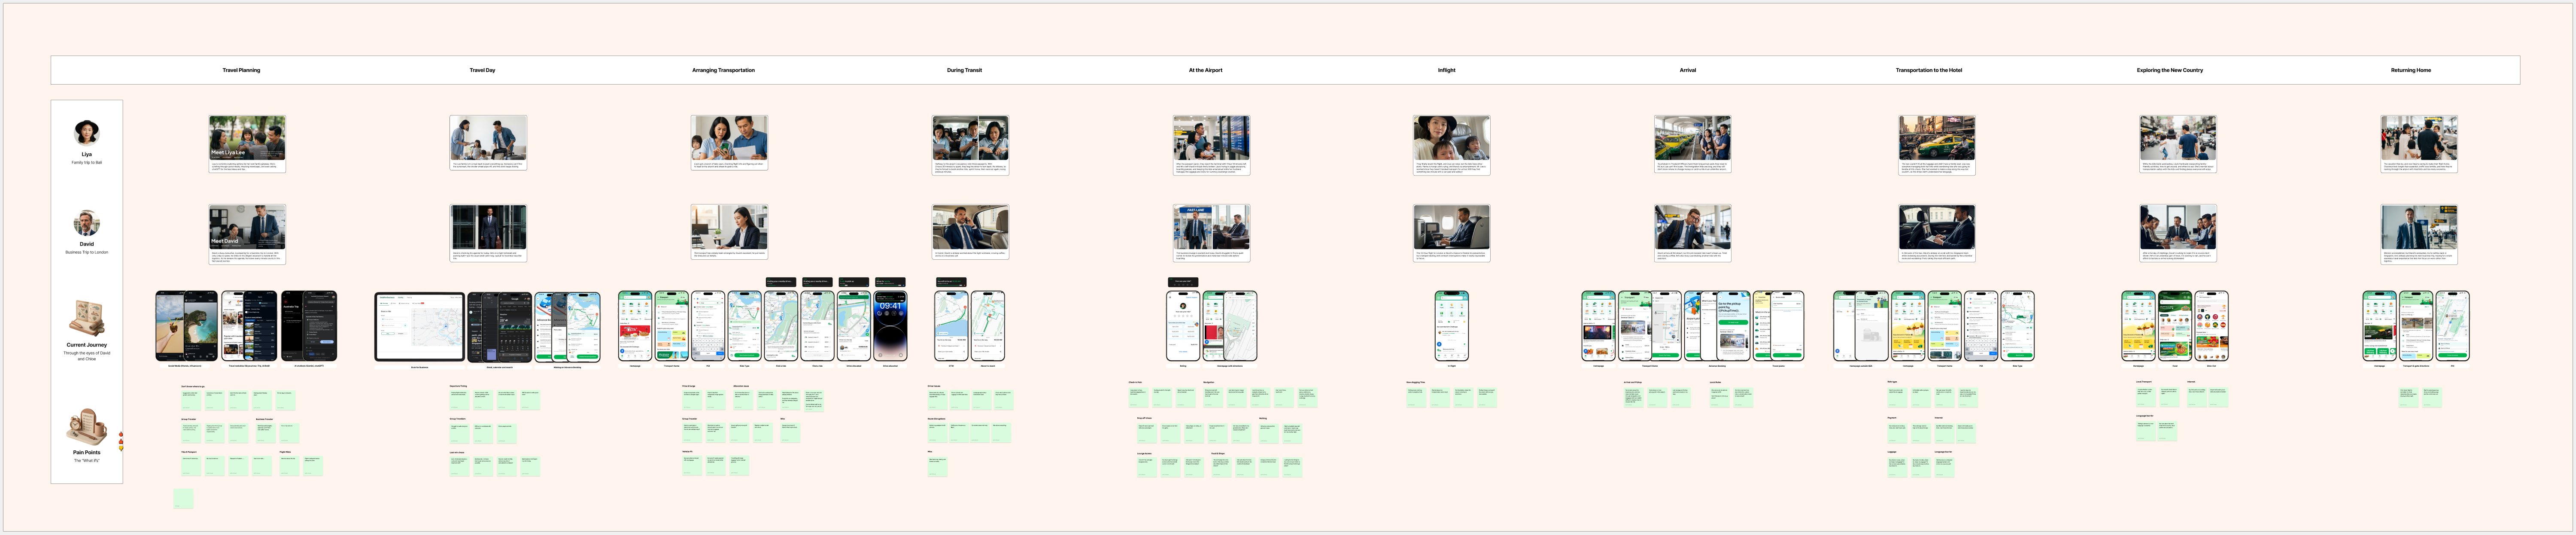Select David's meeting card under Exploring

(x=2177, y=233)
